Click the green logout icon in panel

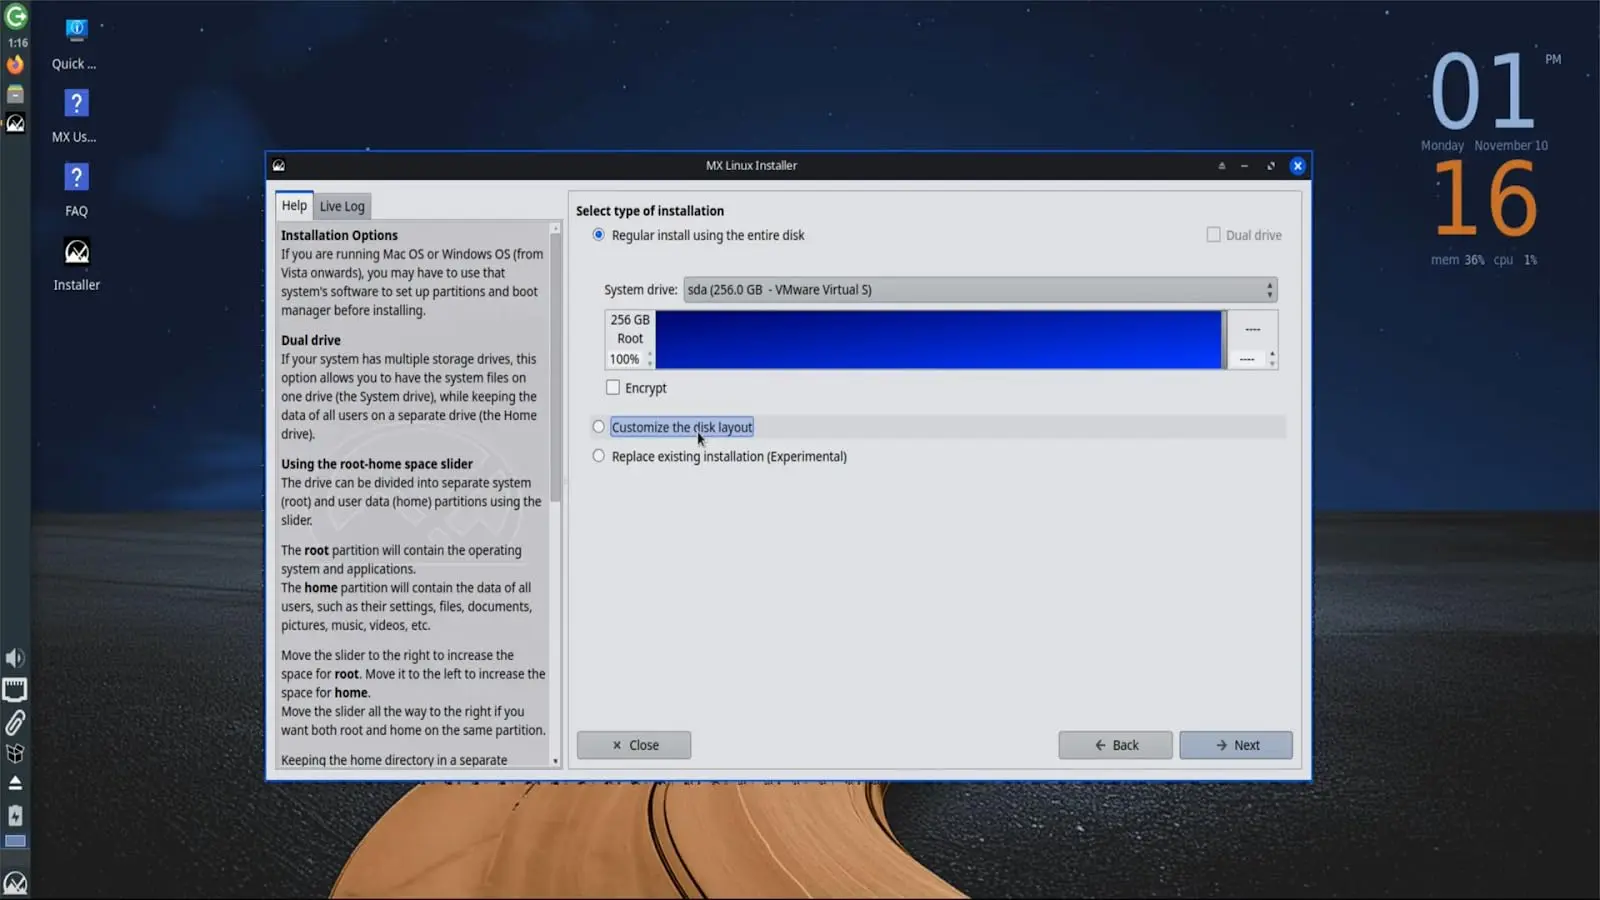click(x=16, y=16)
